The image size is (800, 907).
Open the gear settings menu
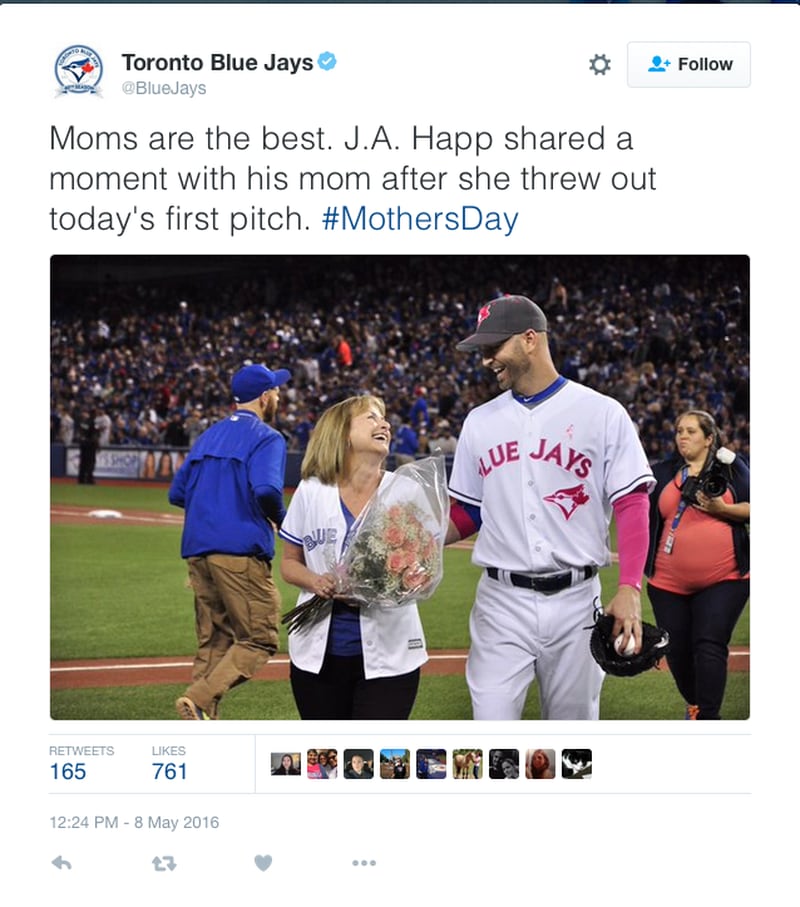coord(600,64)
